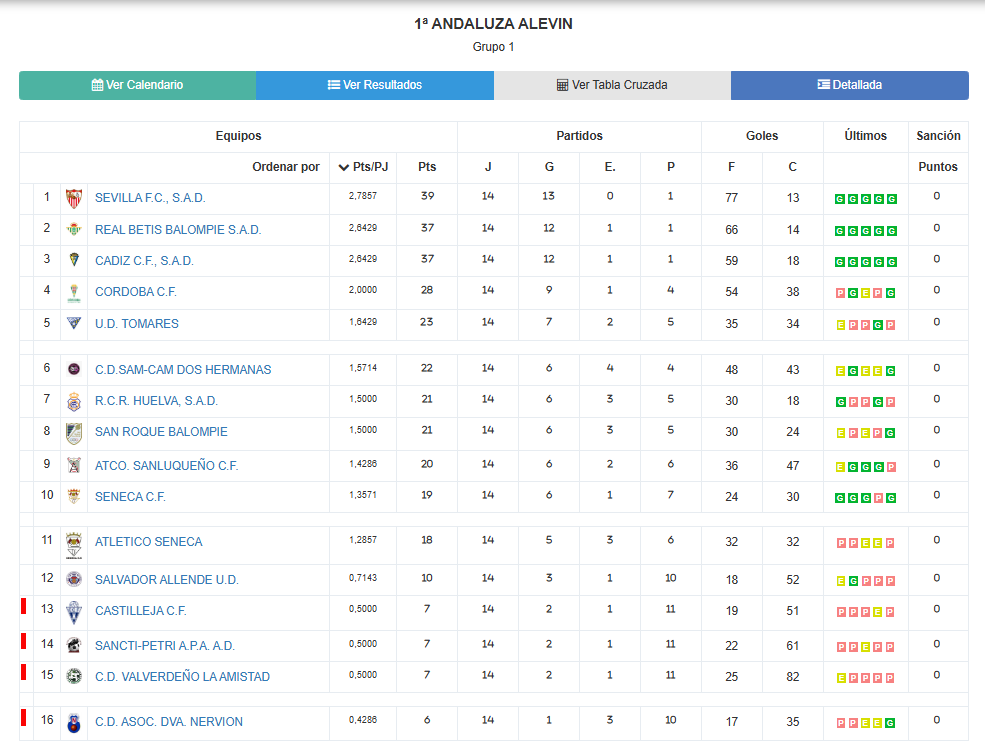The image size is (985, 756).
Task: Open the U.D. TOMARES team link
Action: [136, 324]
